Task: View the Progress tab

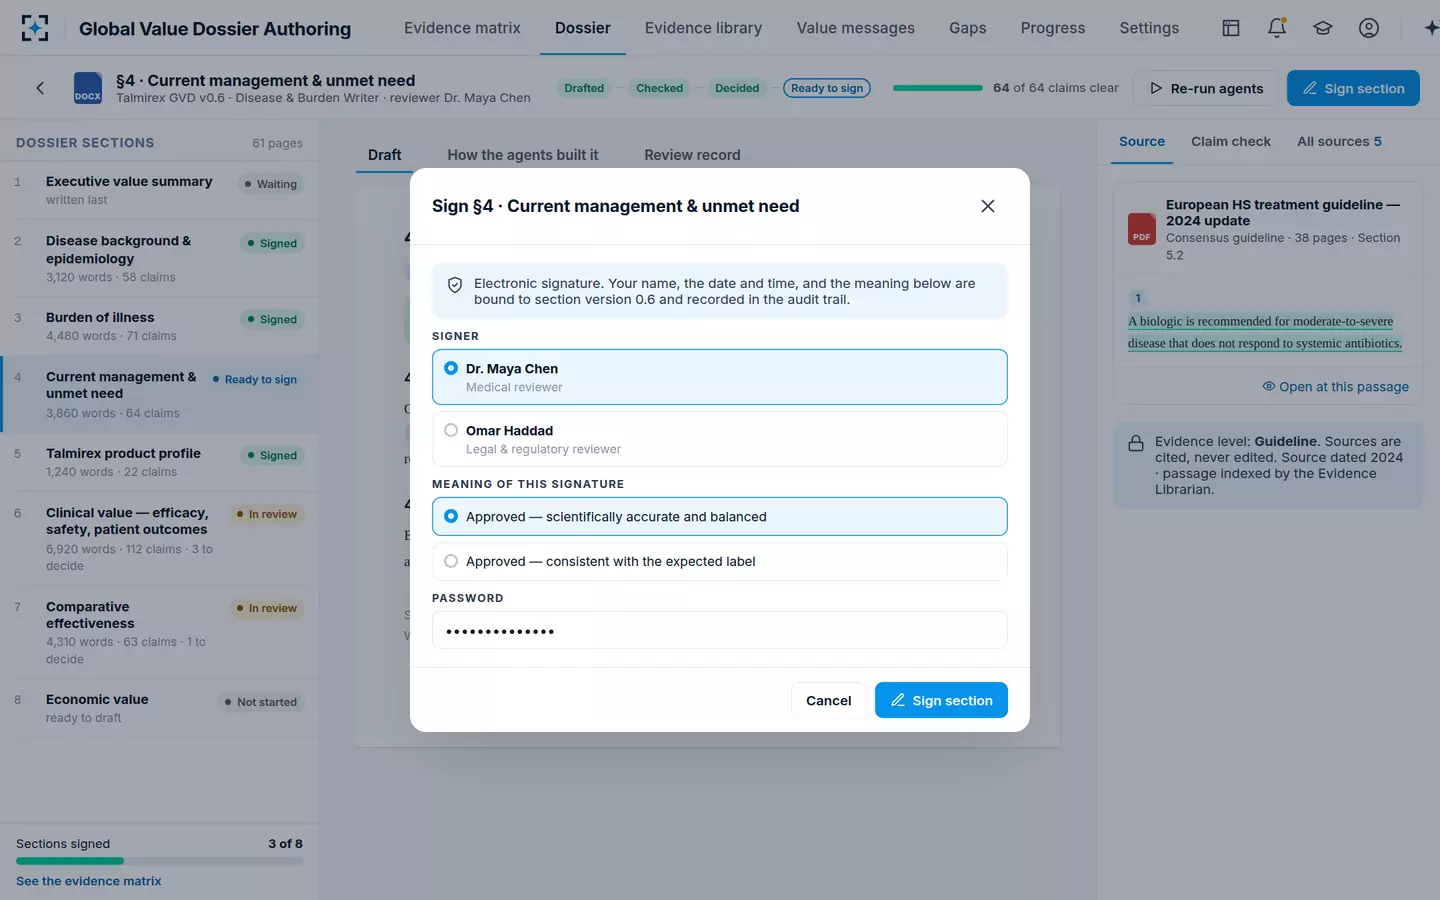Action: [1053, 28]
